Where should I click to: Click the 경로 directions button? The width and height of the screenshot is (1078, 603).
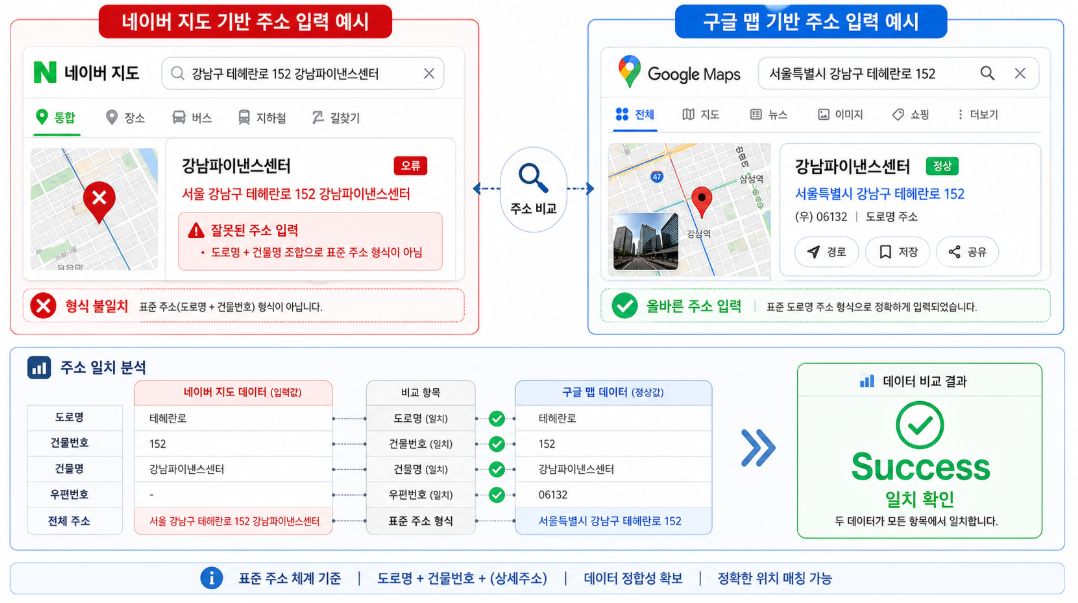pos(826,252)
